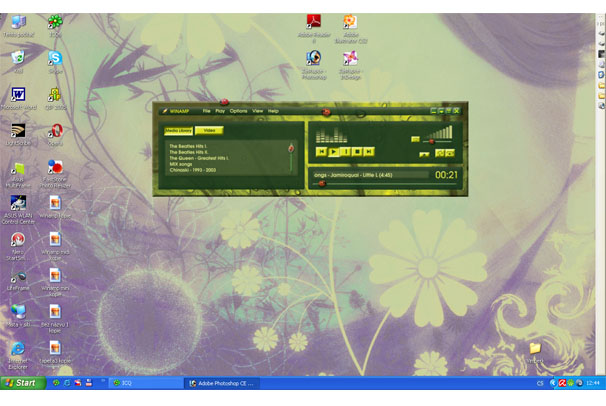Viewport: 606px width, 406px height.
Task: Click the ICQ flower desktop icon
Action: click(x=54, y=22)
